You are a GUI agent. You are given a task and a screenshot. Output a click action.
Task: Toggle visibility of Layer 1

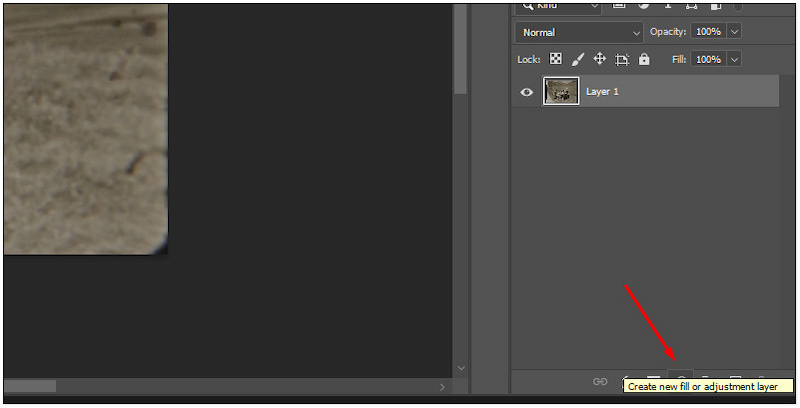(527, 92)
